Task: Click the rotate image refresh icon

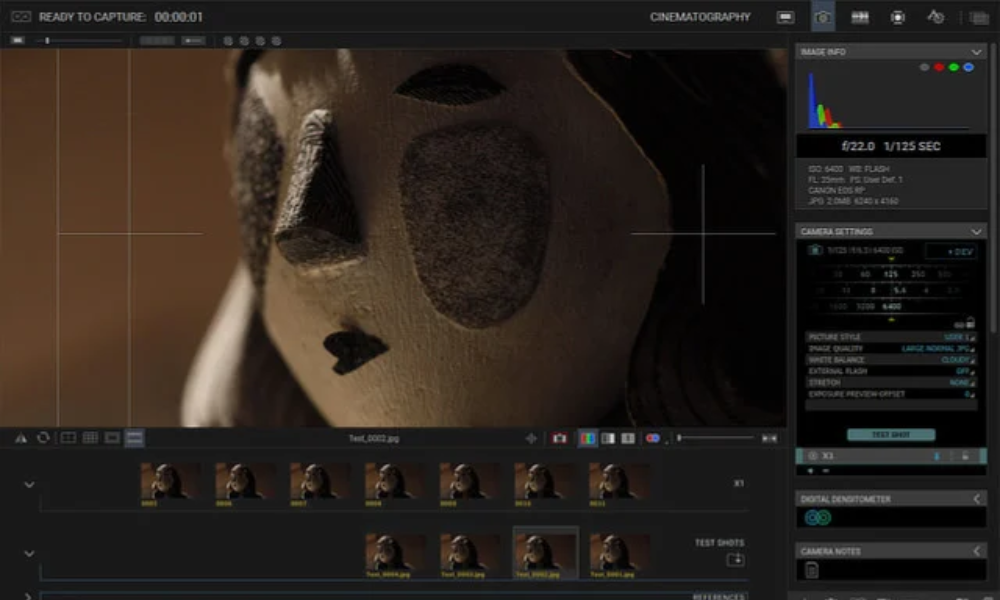Action: click(43, 437)
